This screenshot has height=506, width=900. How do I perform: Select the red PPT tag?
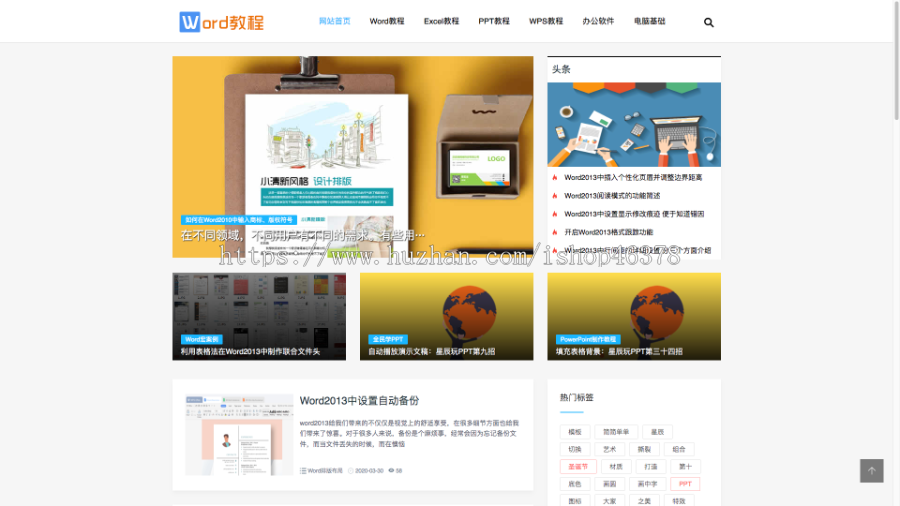coord(685,484)
